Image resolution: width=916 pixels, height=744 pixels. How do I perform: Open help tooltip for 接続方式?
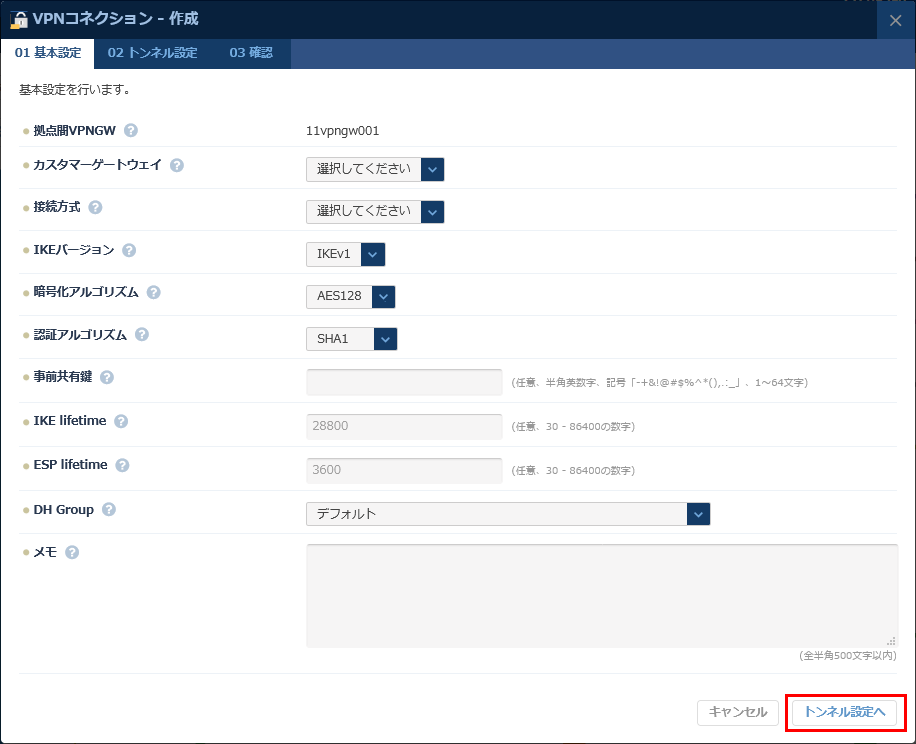pos(96,207)
